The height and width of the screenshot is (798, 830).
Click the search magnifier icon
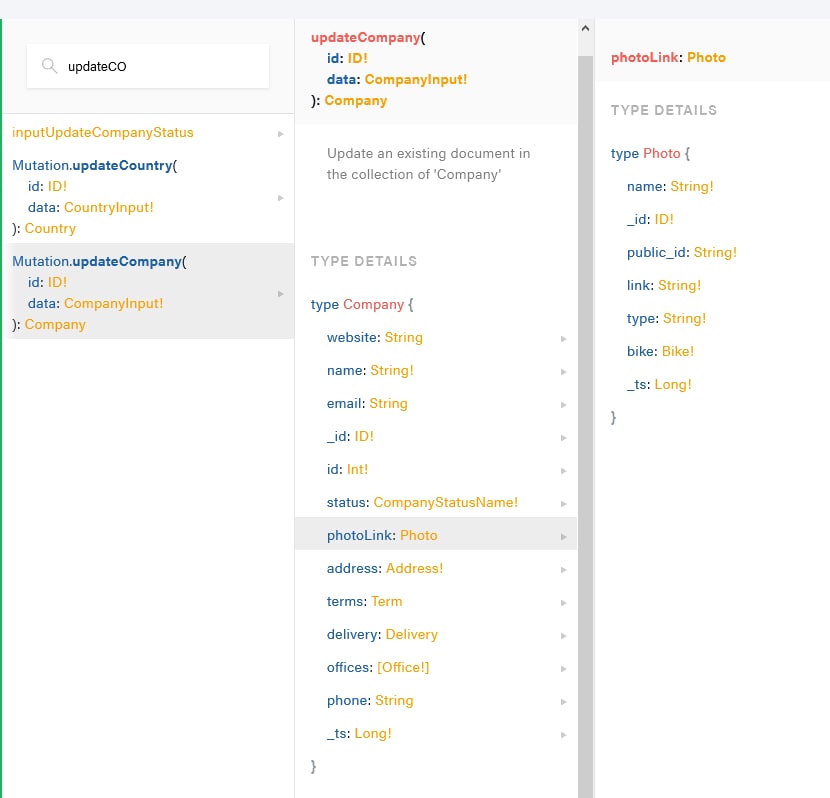coord(49,66)
